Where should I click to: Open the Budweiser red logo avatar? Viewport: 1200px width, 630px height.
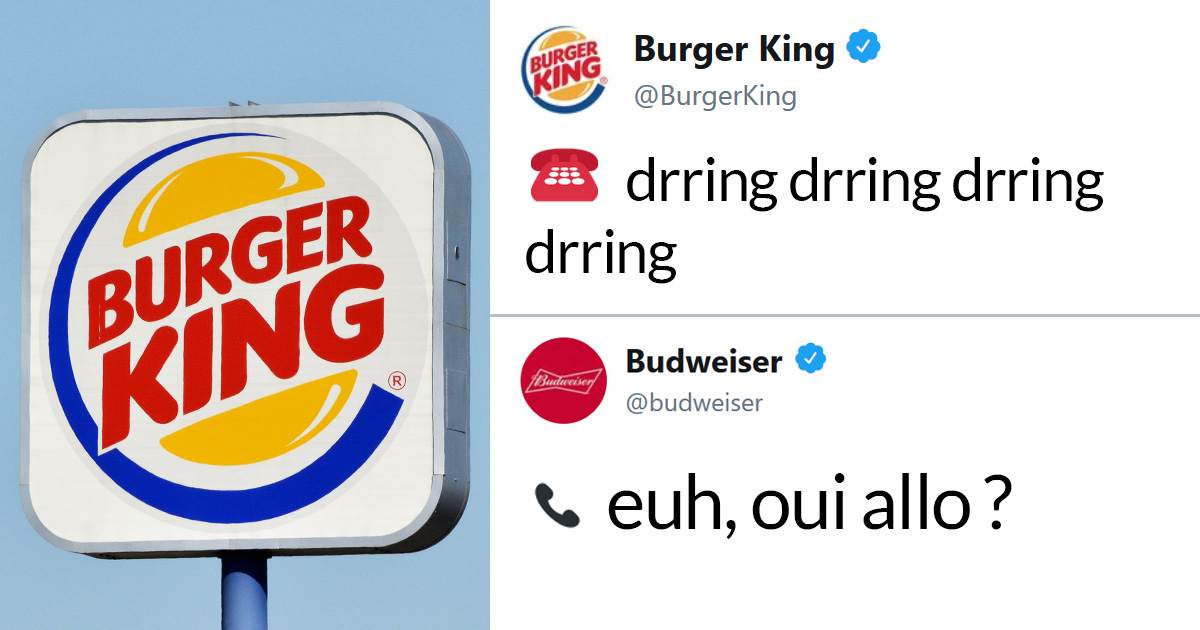(x=564, y=380)
